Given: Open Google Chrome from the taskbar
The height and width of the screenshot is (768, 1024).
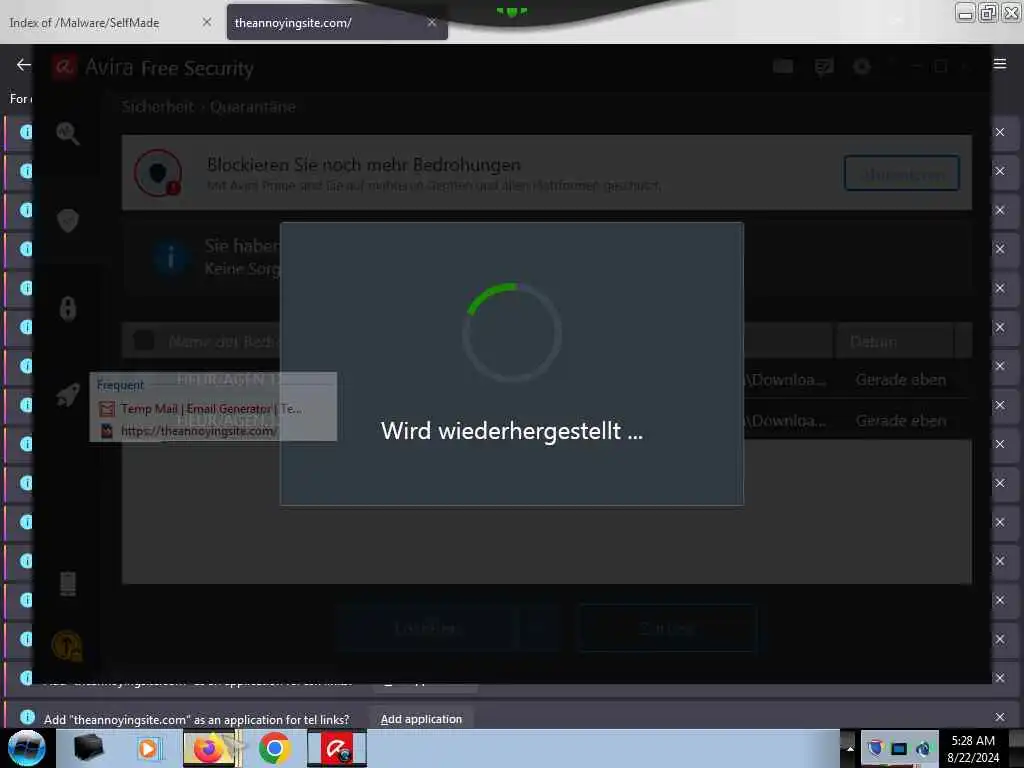Looking at the screenshot, I should pos(274,748).
